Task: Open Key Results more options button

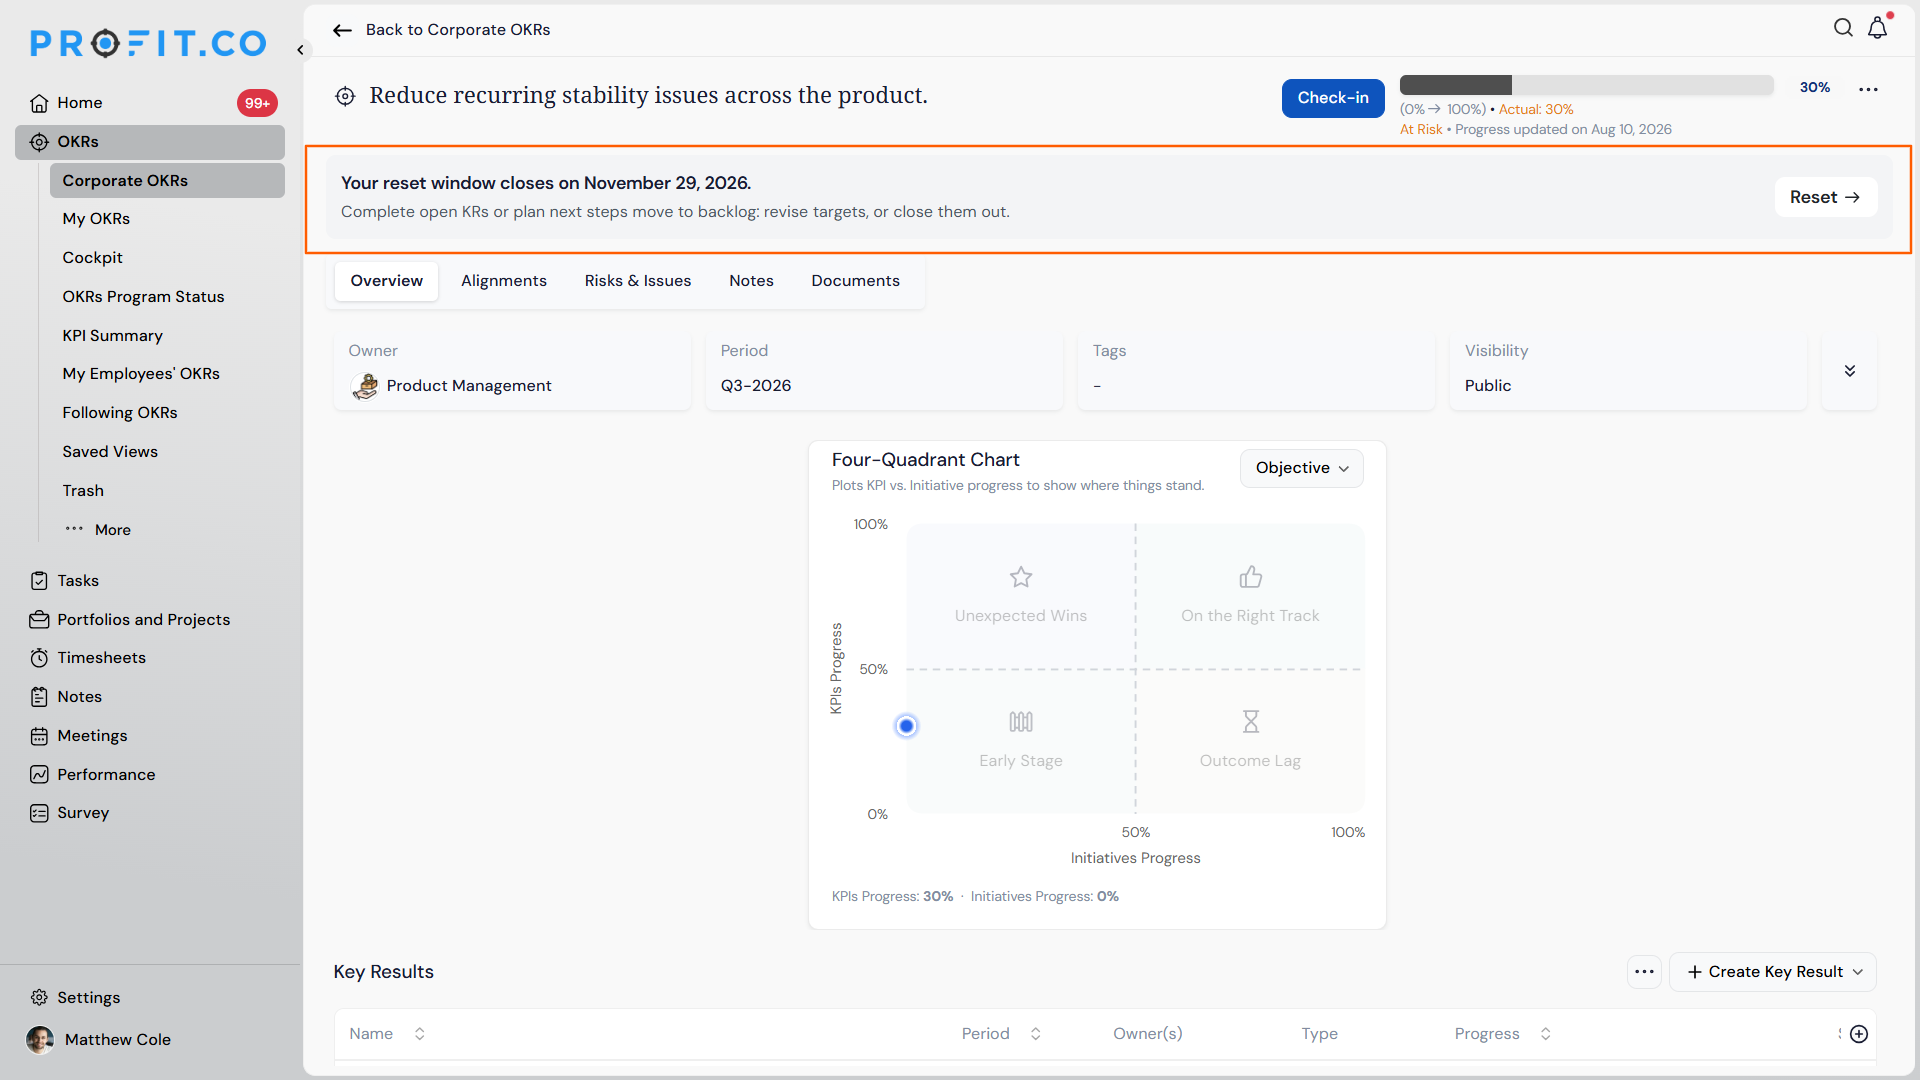Action: click(1644, 972)
